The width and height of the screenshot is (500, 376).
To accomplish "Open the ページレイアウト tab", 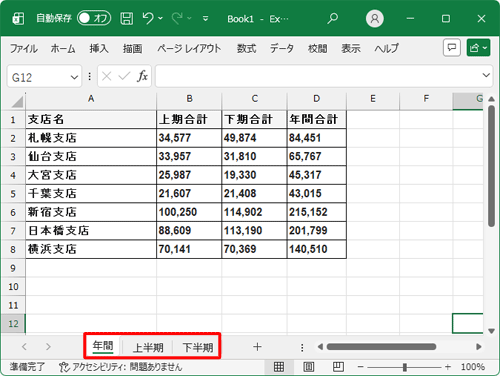I will [189, 49].
